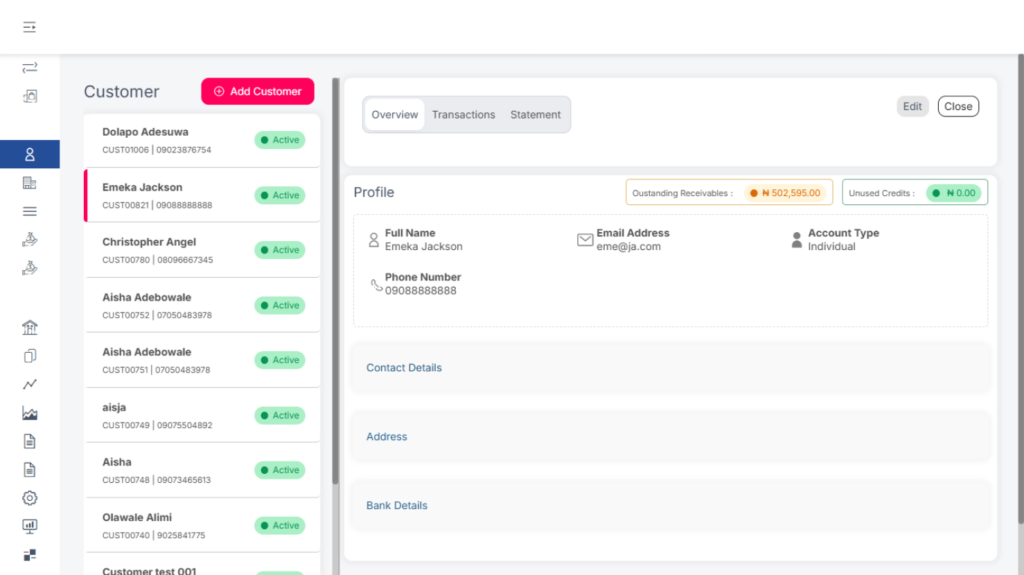Open the building icon in sidebar
Image resolution: width=1024 pixels, height=575 pixels.
[x=29, y=183]
